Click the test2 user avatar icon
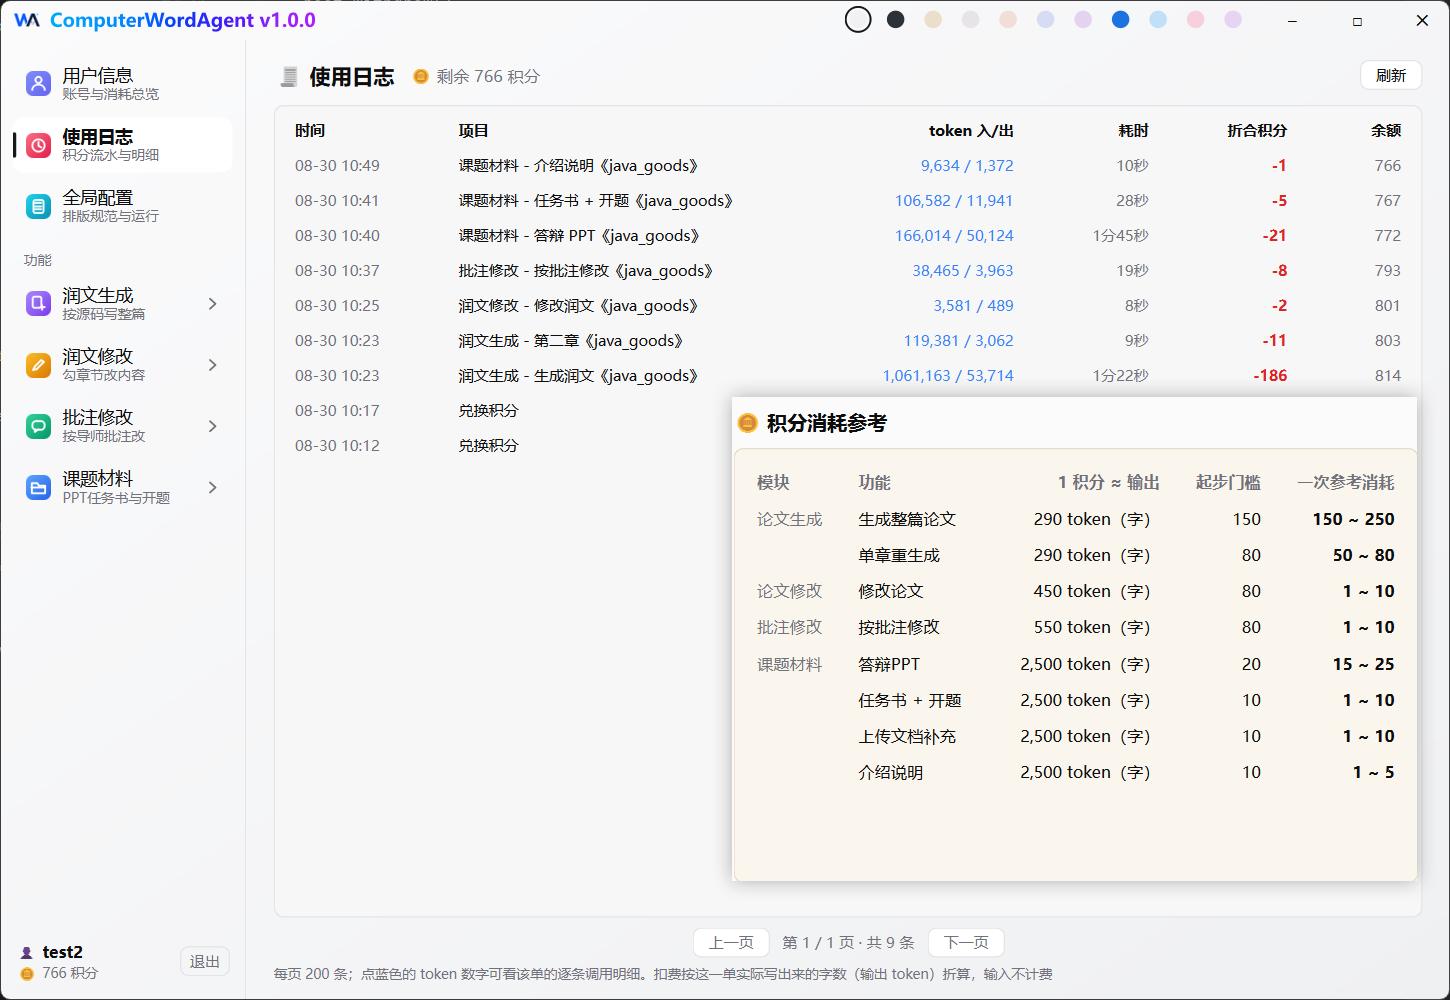This screenshot has width=1450, height=1000. (x=27, y=953)
